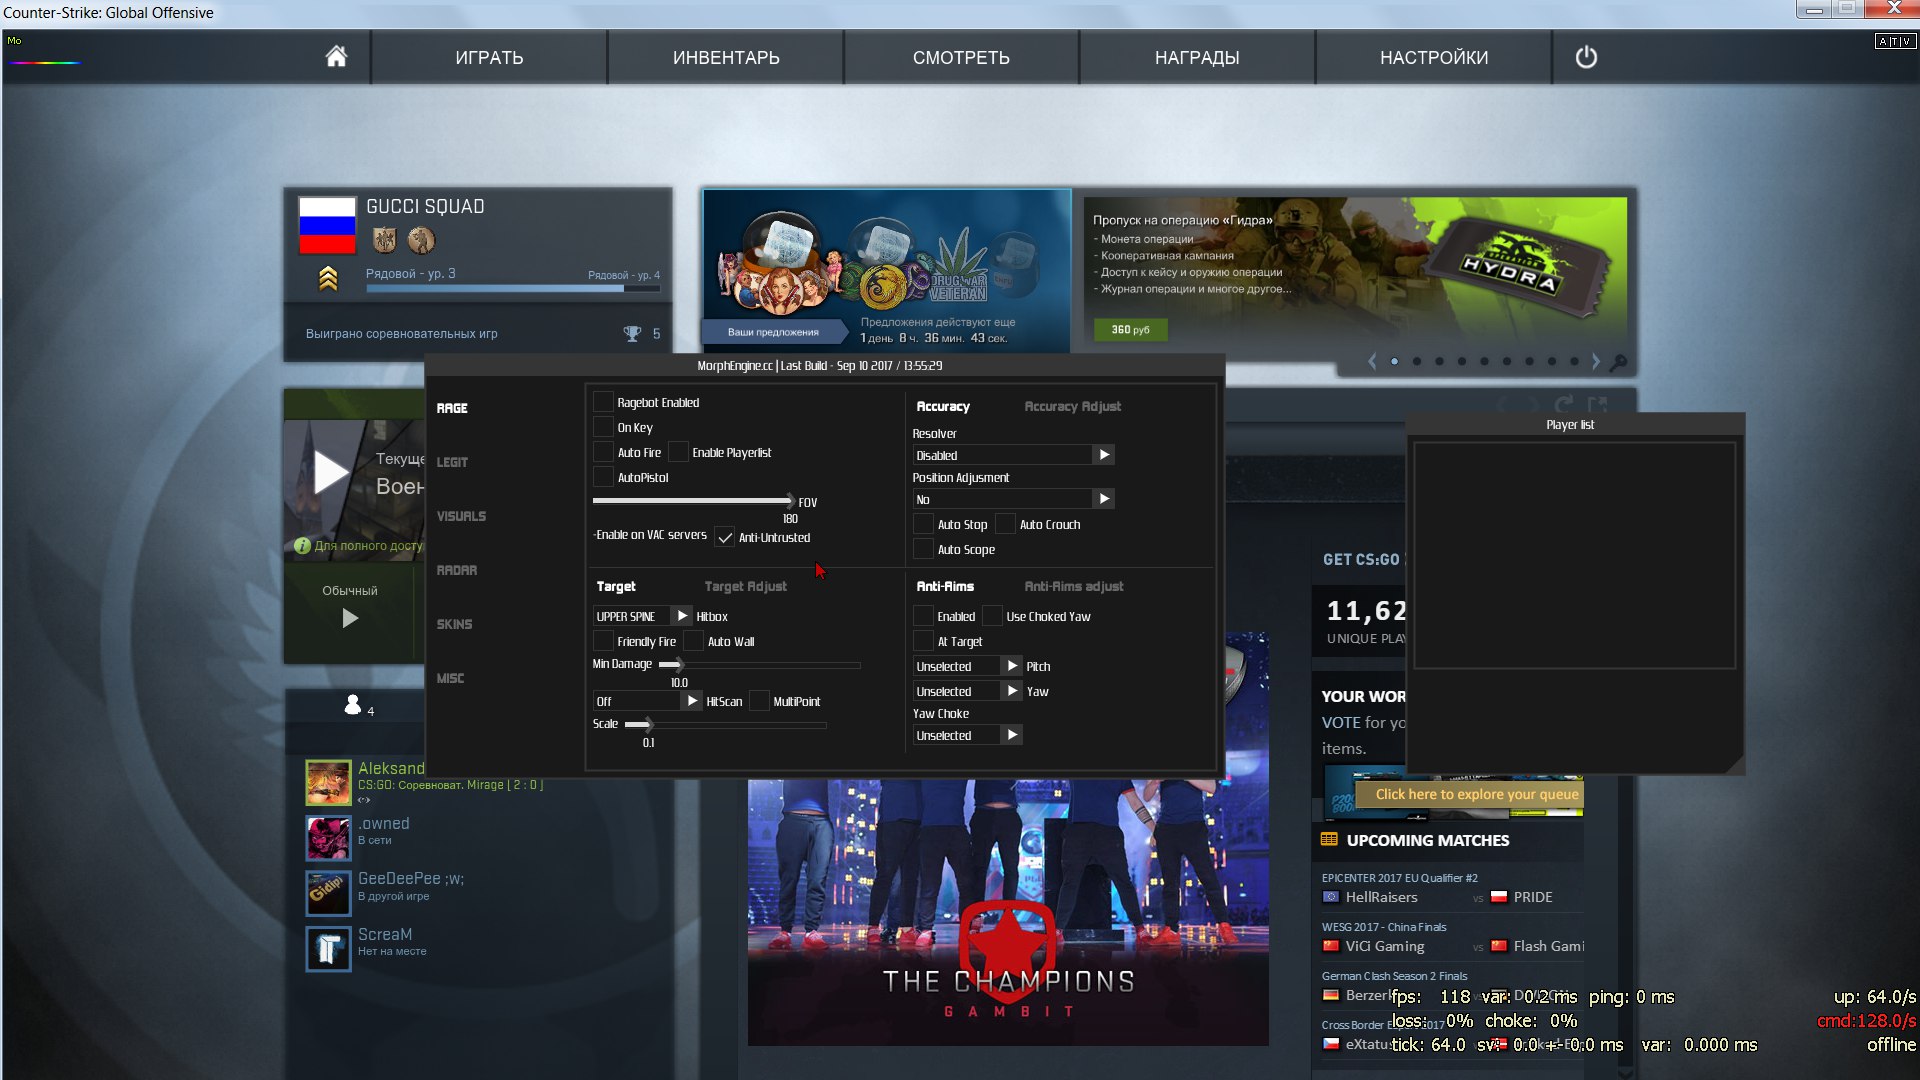1920x1080 pixels.
Task: Toggle the MultiPoint checkbox
Action: (759, 701)
